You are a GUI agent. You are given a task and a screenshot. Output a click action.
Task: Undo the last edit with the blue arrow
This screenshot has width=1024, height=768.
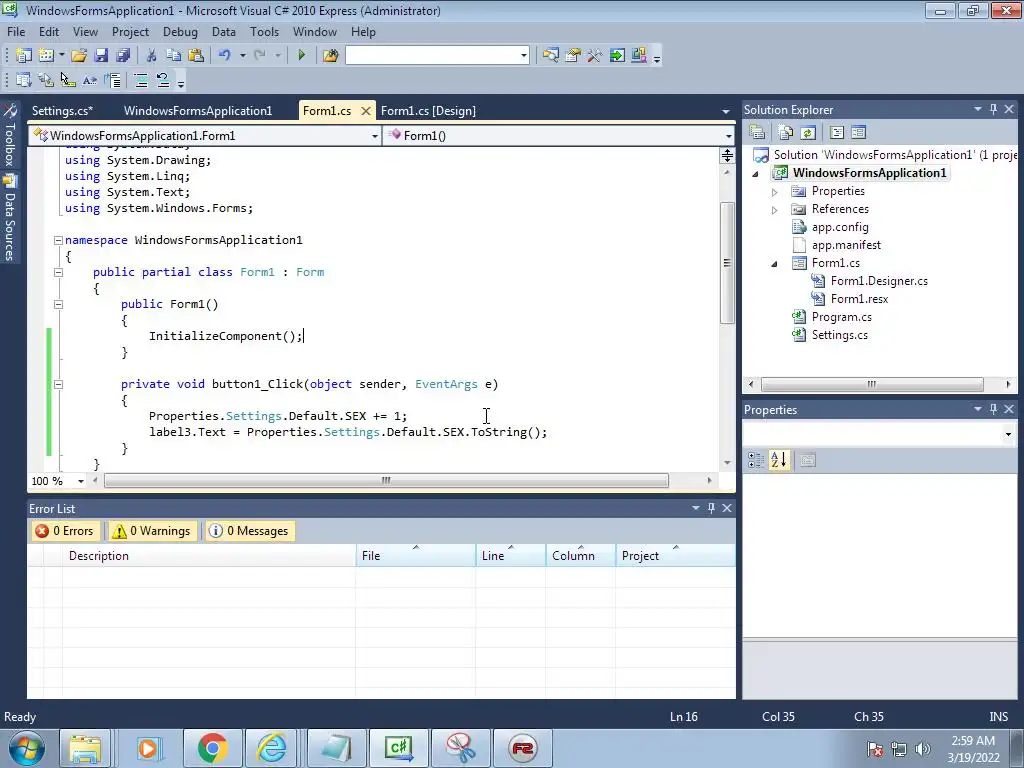225,56
